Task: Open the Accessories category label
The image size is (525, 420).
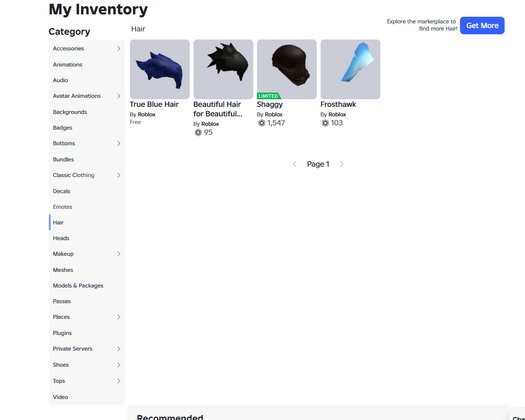Action: [x=68, y=49]
